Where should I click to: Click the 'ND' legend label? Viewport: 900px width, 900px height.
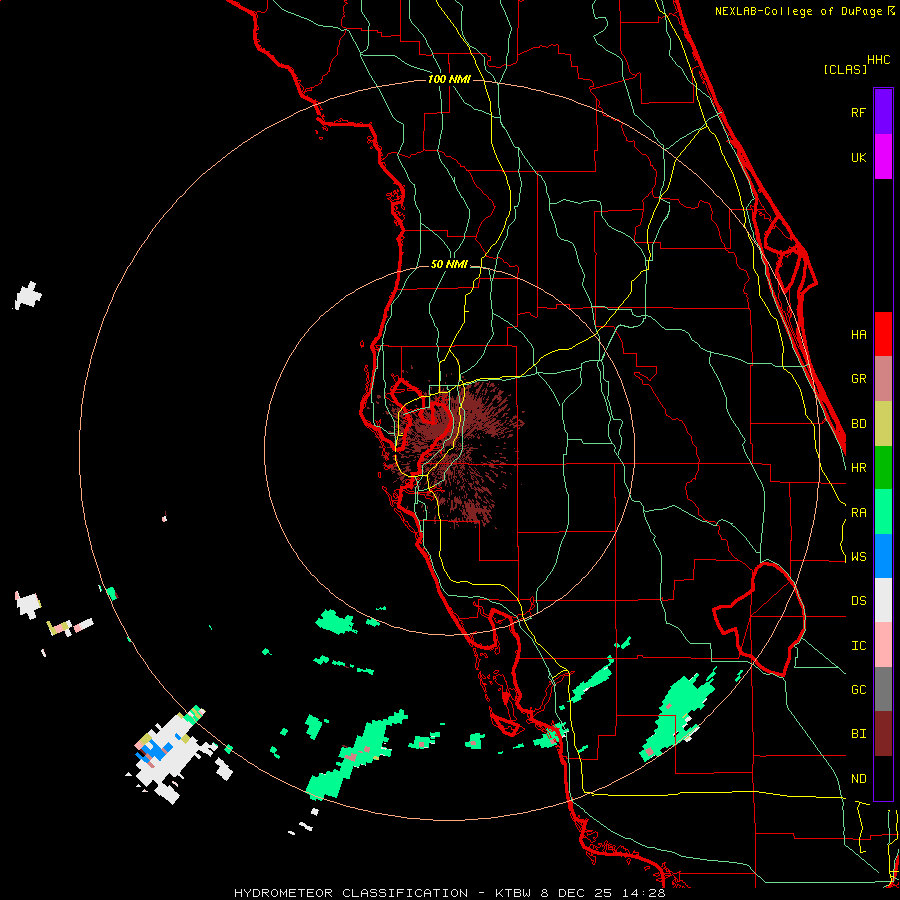click(858, 779)
